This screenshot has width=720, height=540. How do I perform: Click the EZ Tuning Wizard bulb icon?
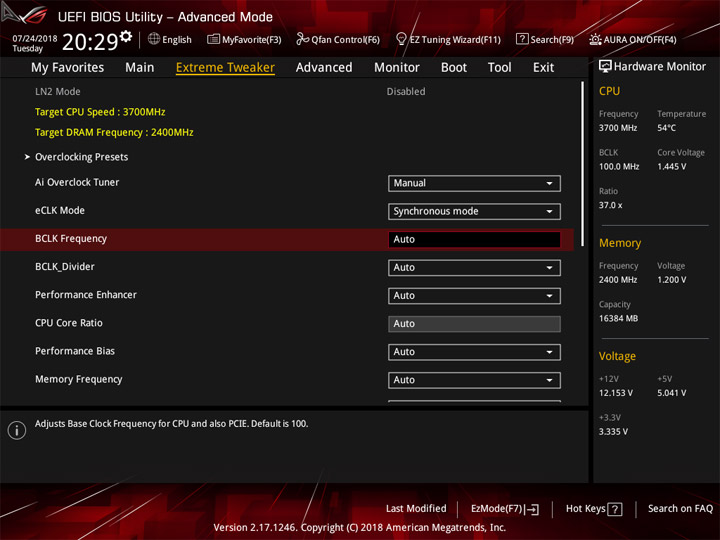coord(401,39)
